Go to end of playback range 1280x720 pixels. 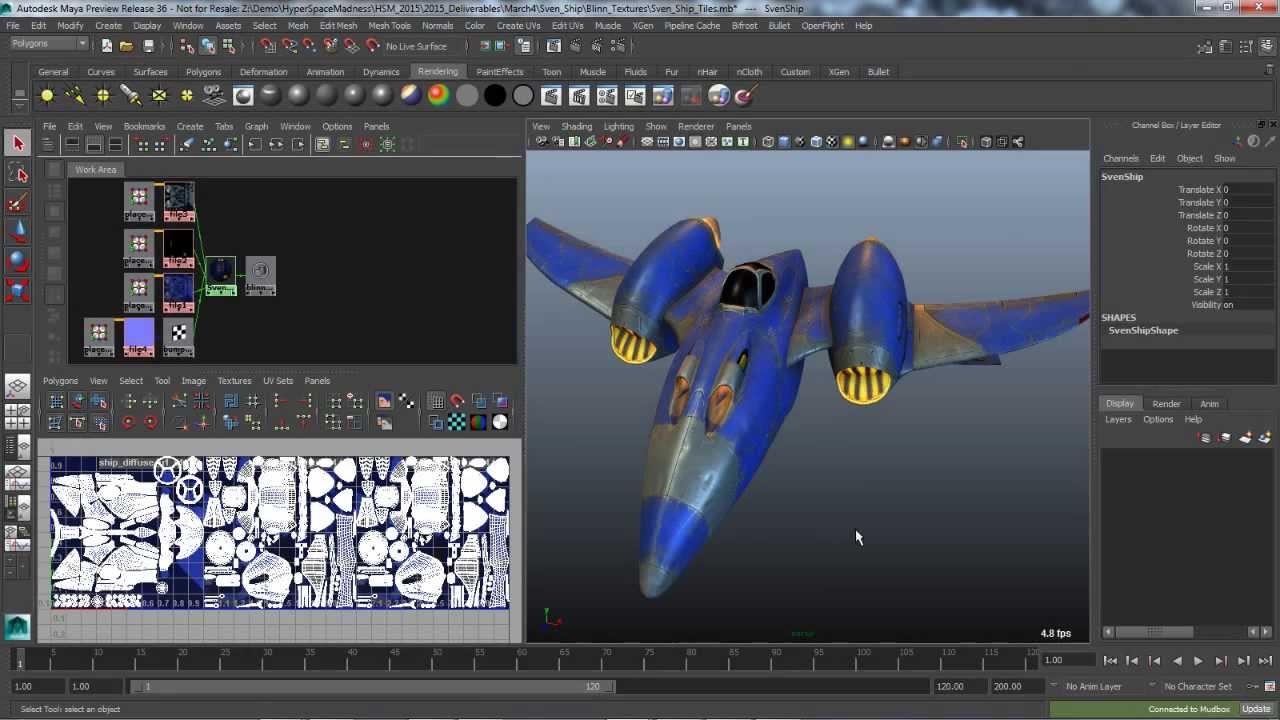(x=1264, y=661)
